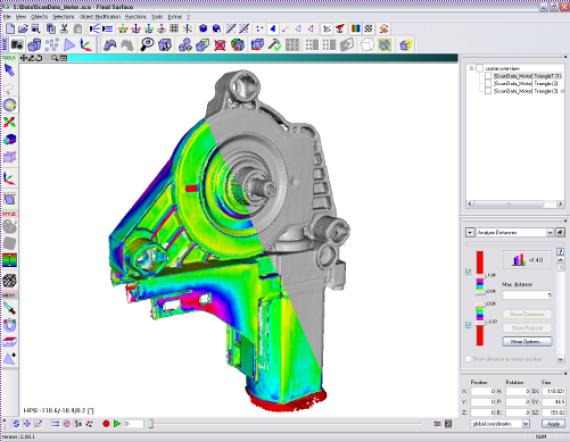Click the scissors Cut icon
This screenshot has width=570, height=442.
point(64,28)
